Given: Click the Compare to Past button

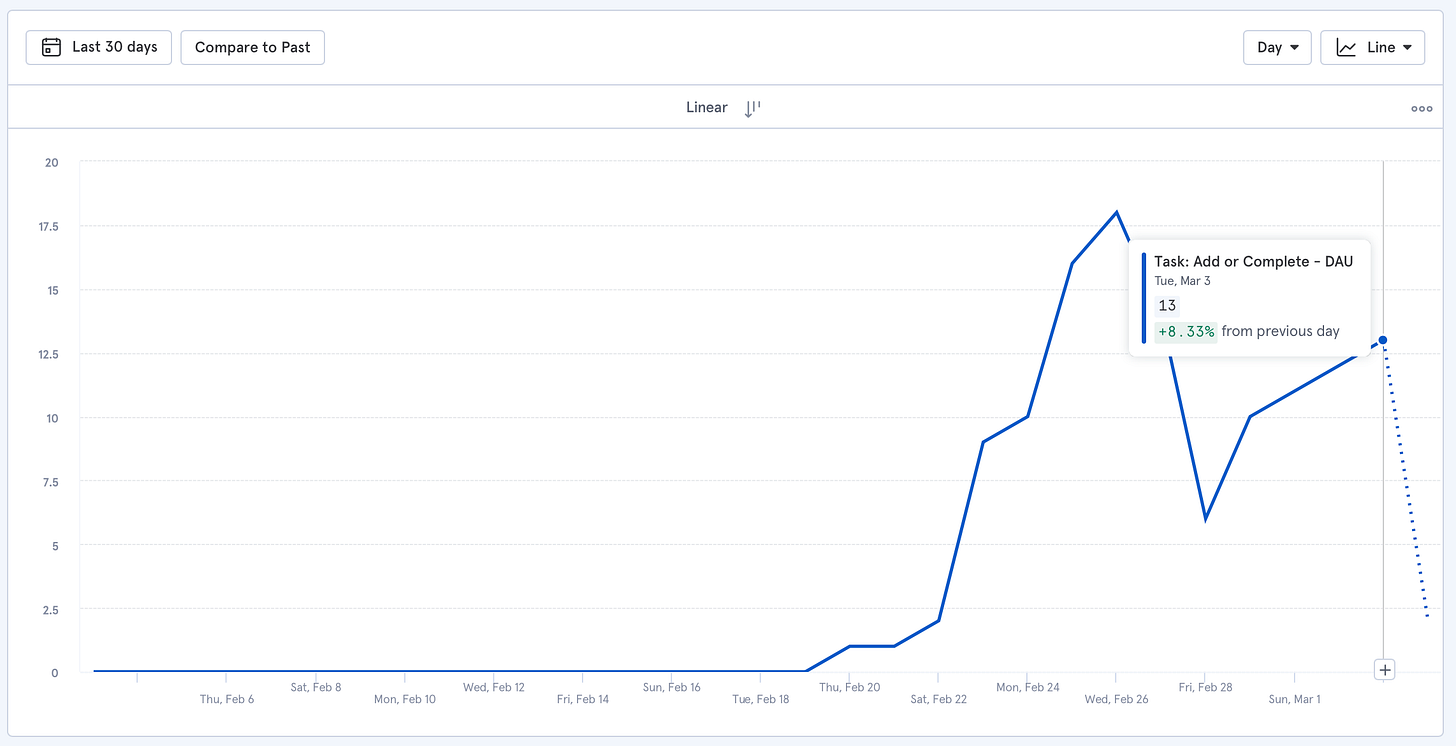Looking at the screenshot, I should (252, 47).
